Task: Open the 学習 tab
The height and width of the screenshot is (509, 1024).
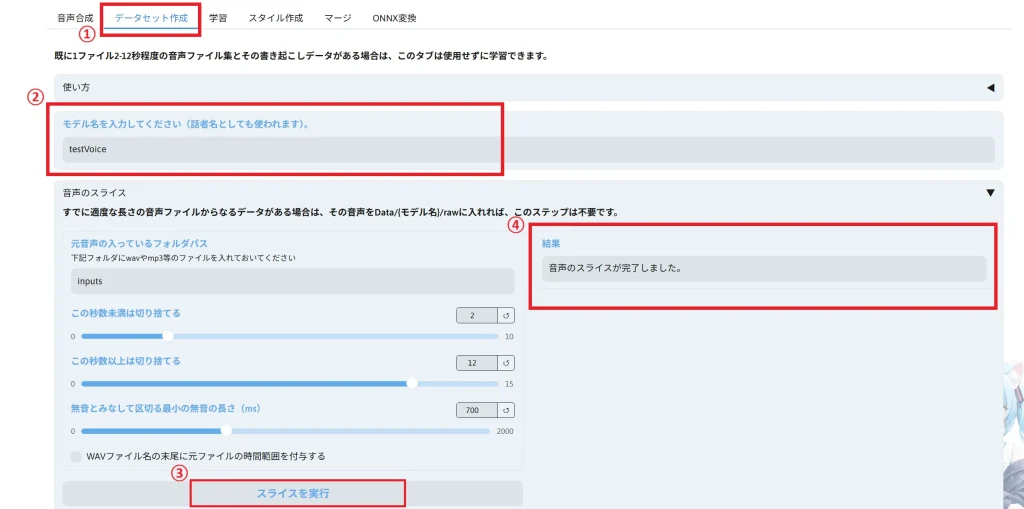Action: [x=218, y=18]
